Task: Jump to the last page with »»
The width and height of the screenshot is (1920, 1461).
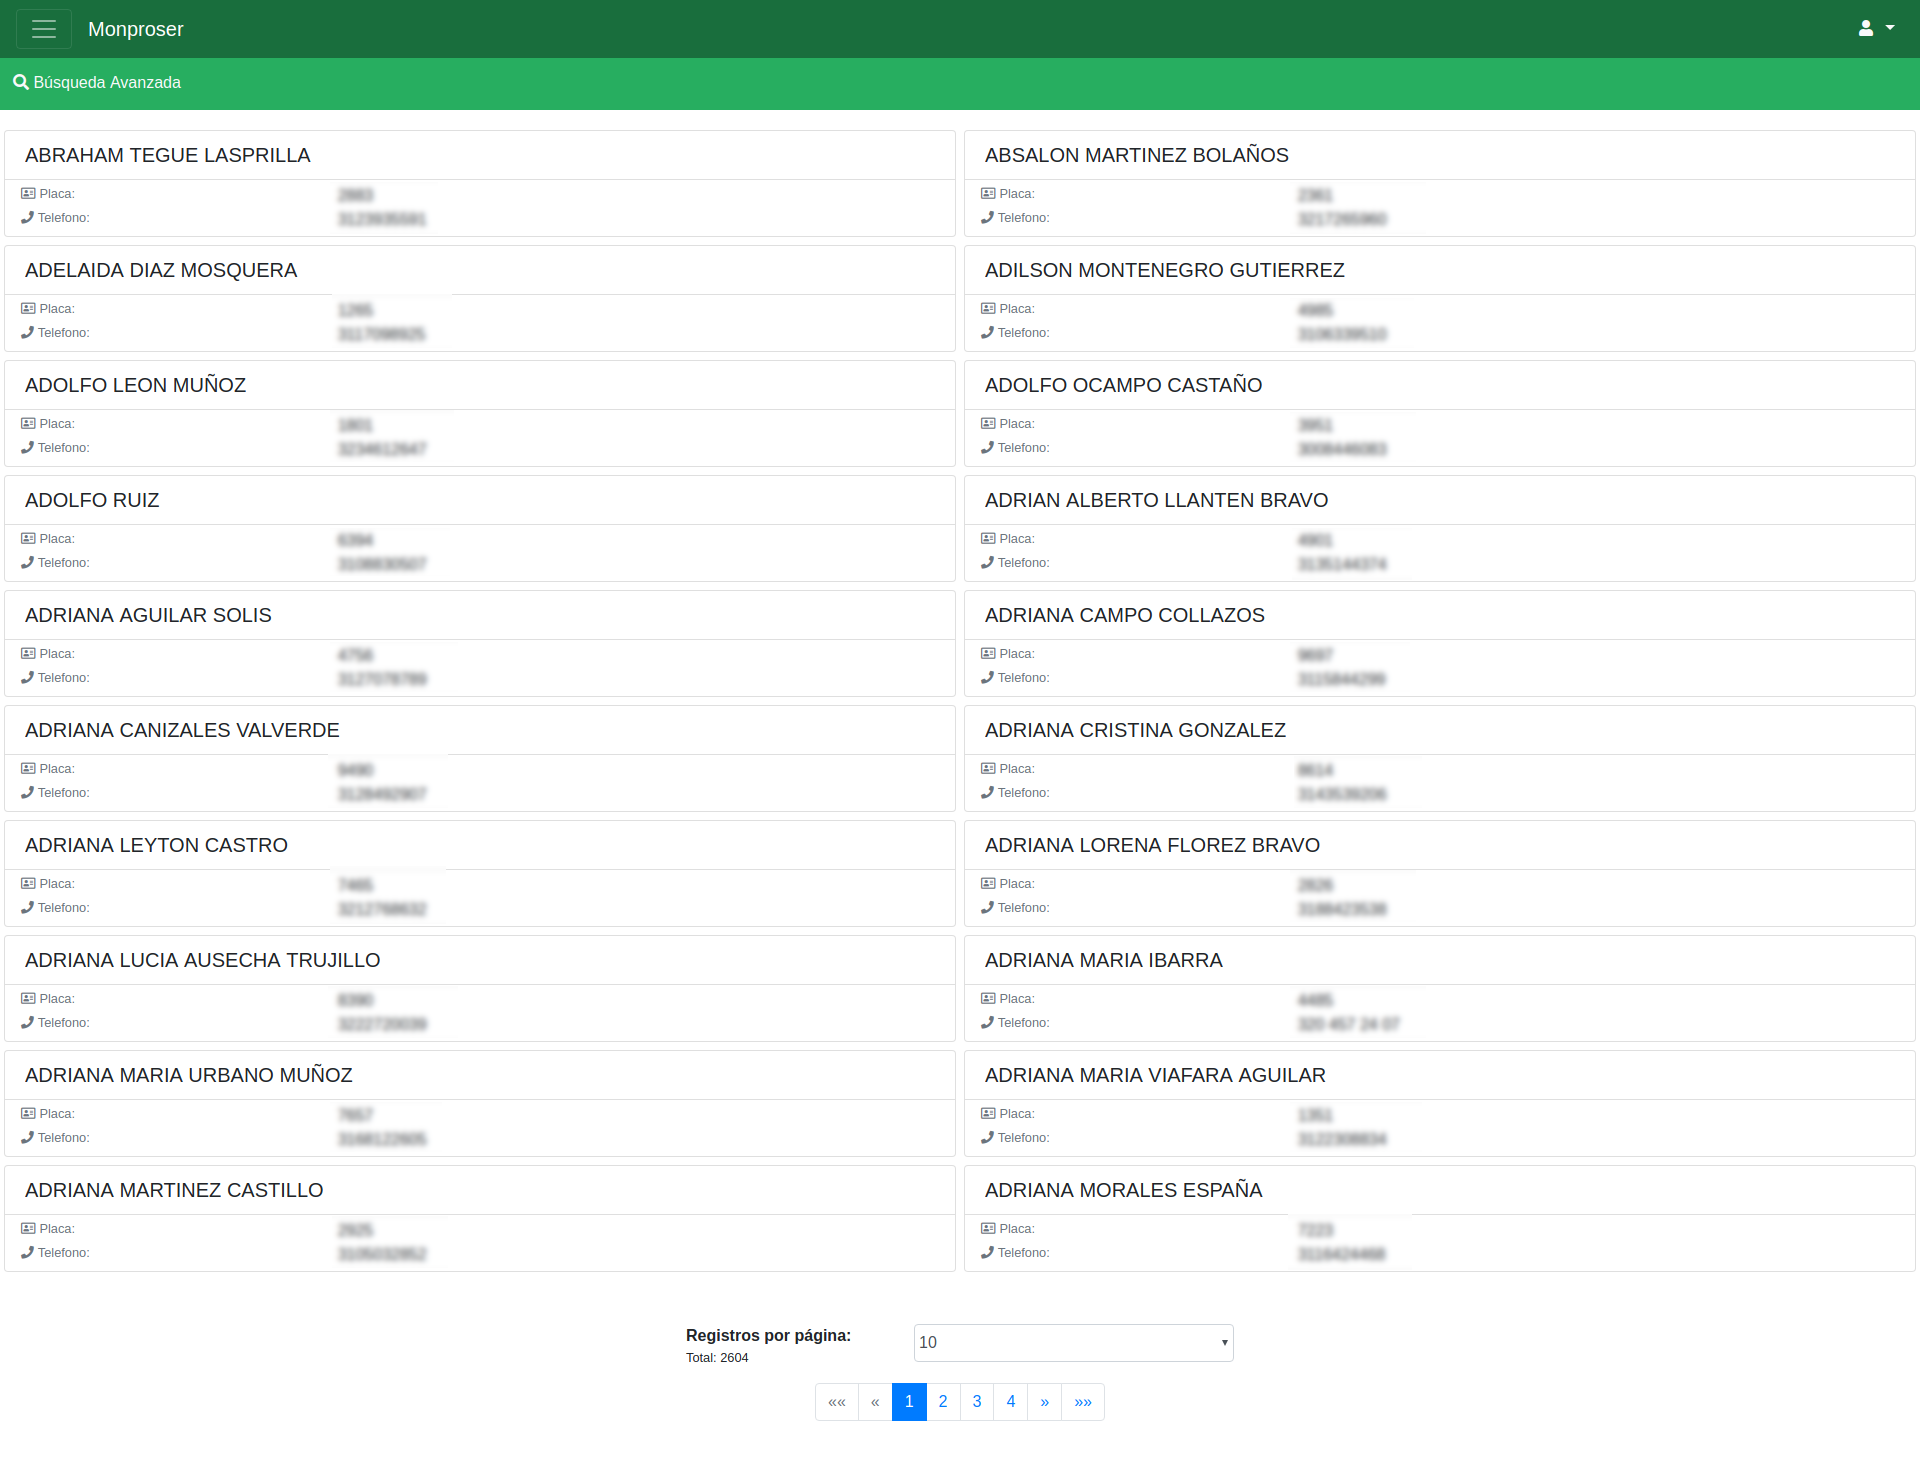Action: point(1083,1402)
